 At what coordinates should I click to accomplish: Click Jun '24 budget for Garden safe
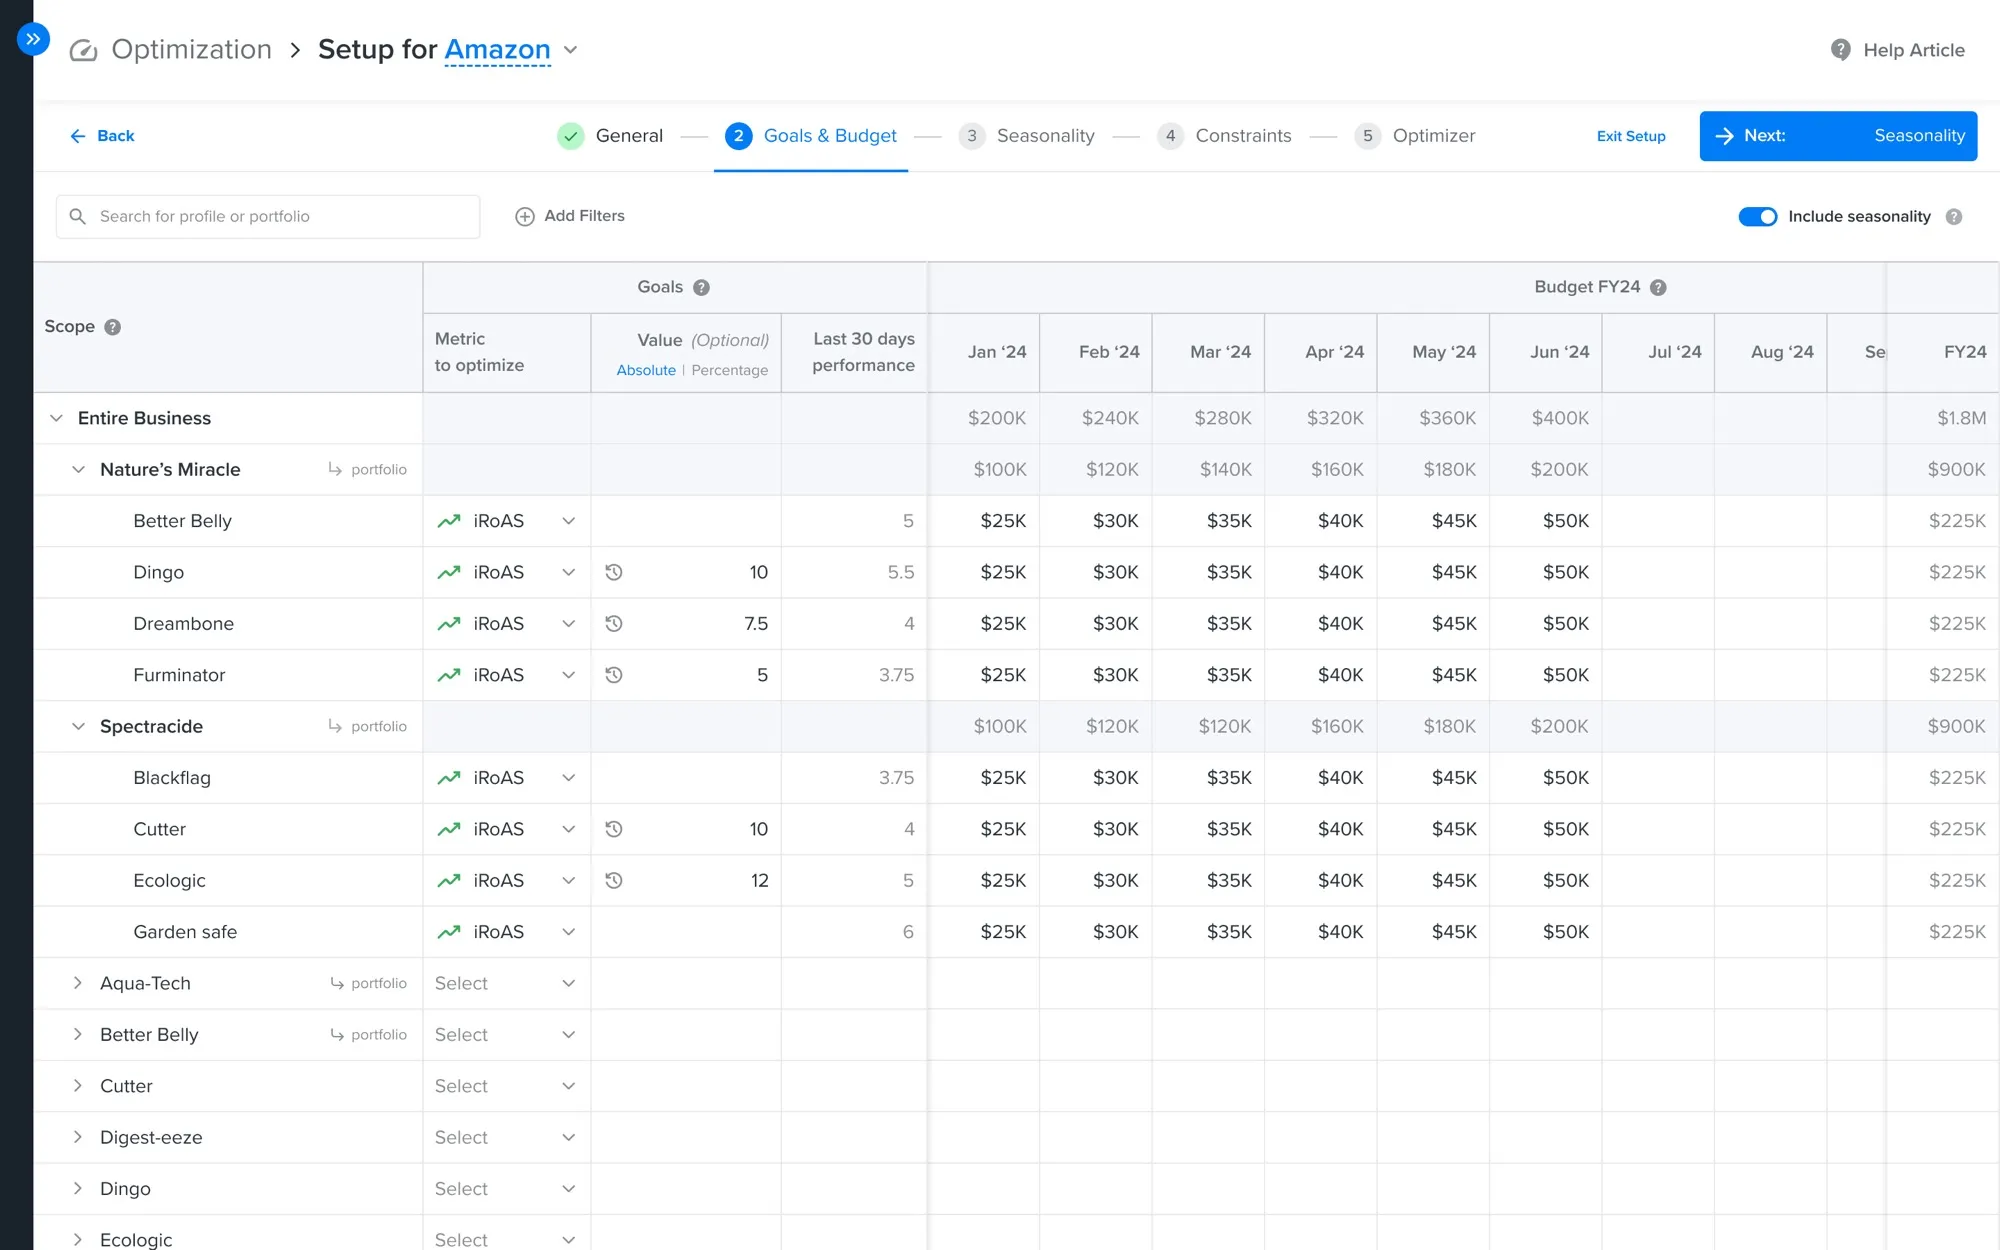[x=1547, y=932]
